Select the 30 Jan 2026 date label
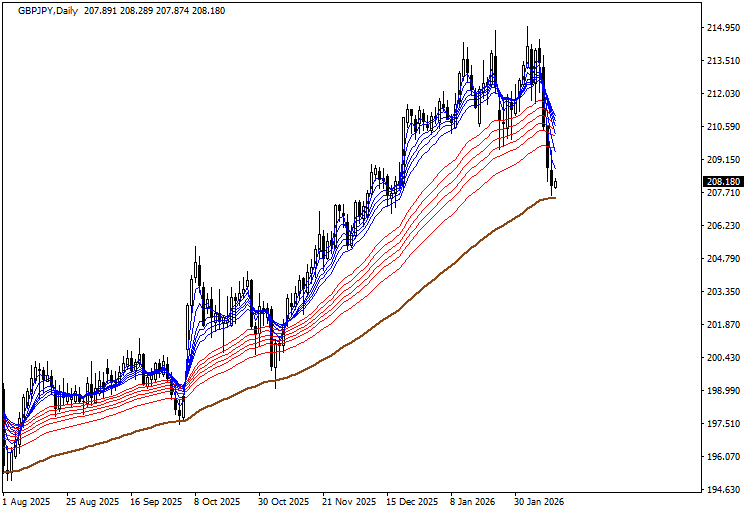The height and width of the screenshot is (513, 747). 539,501
